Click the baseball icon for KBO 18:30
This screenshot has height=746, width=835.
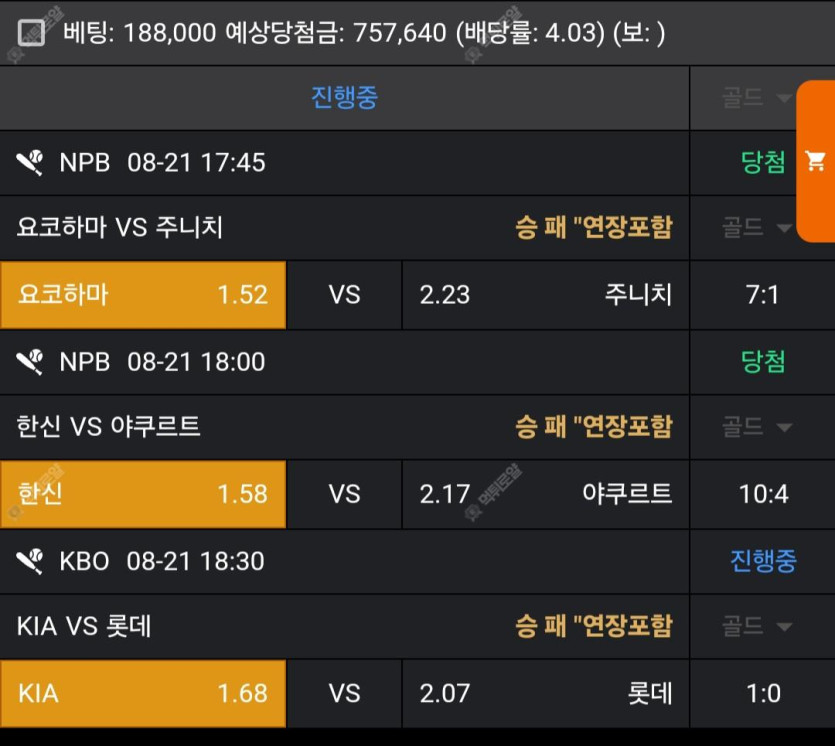(x=30, y=561)
